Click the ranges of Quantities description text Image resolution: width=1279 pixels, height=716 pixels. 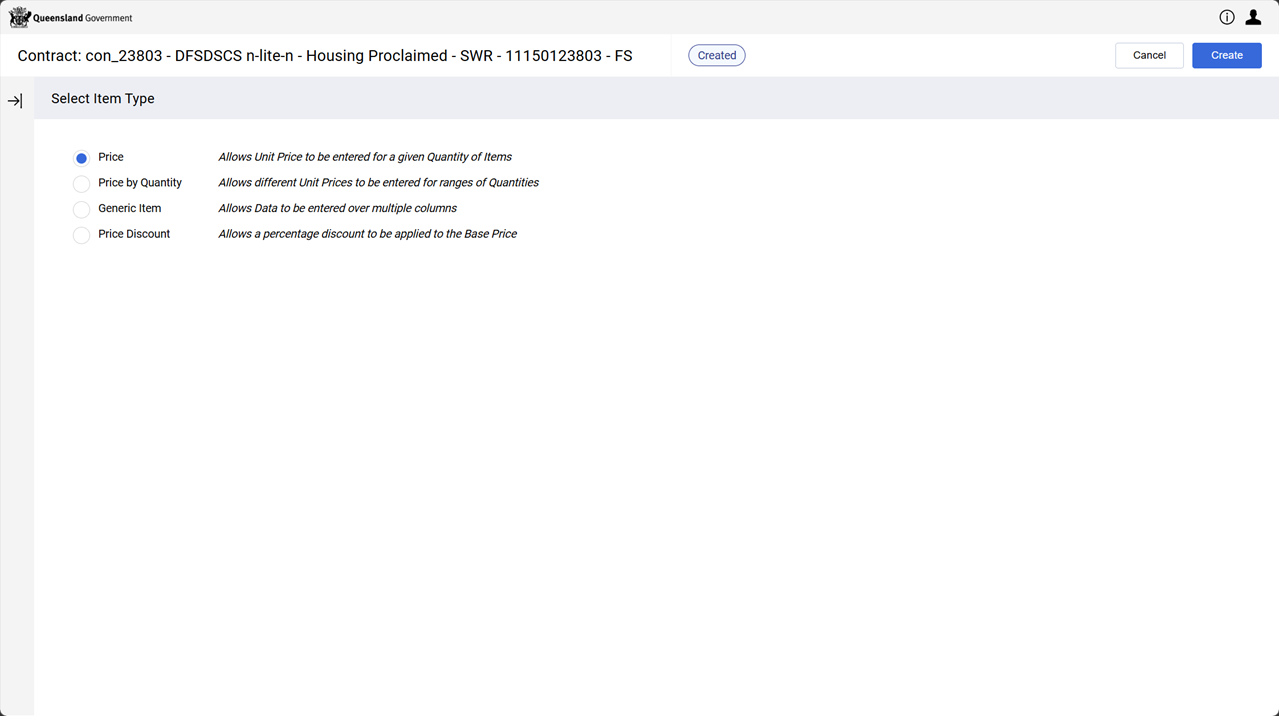(x=379, y=183)
